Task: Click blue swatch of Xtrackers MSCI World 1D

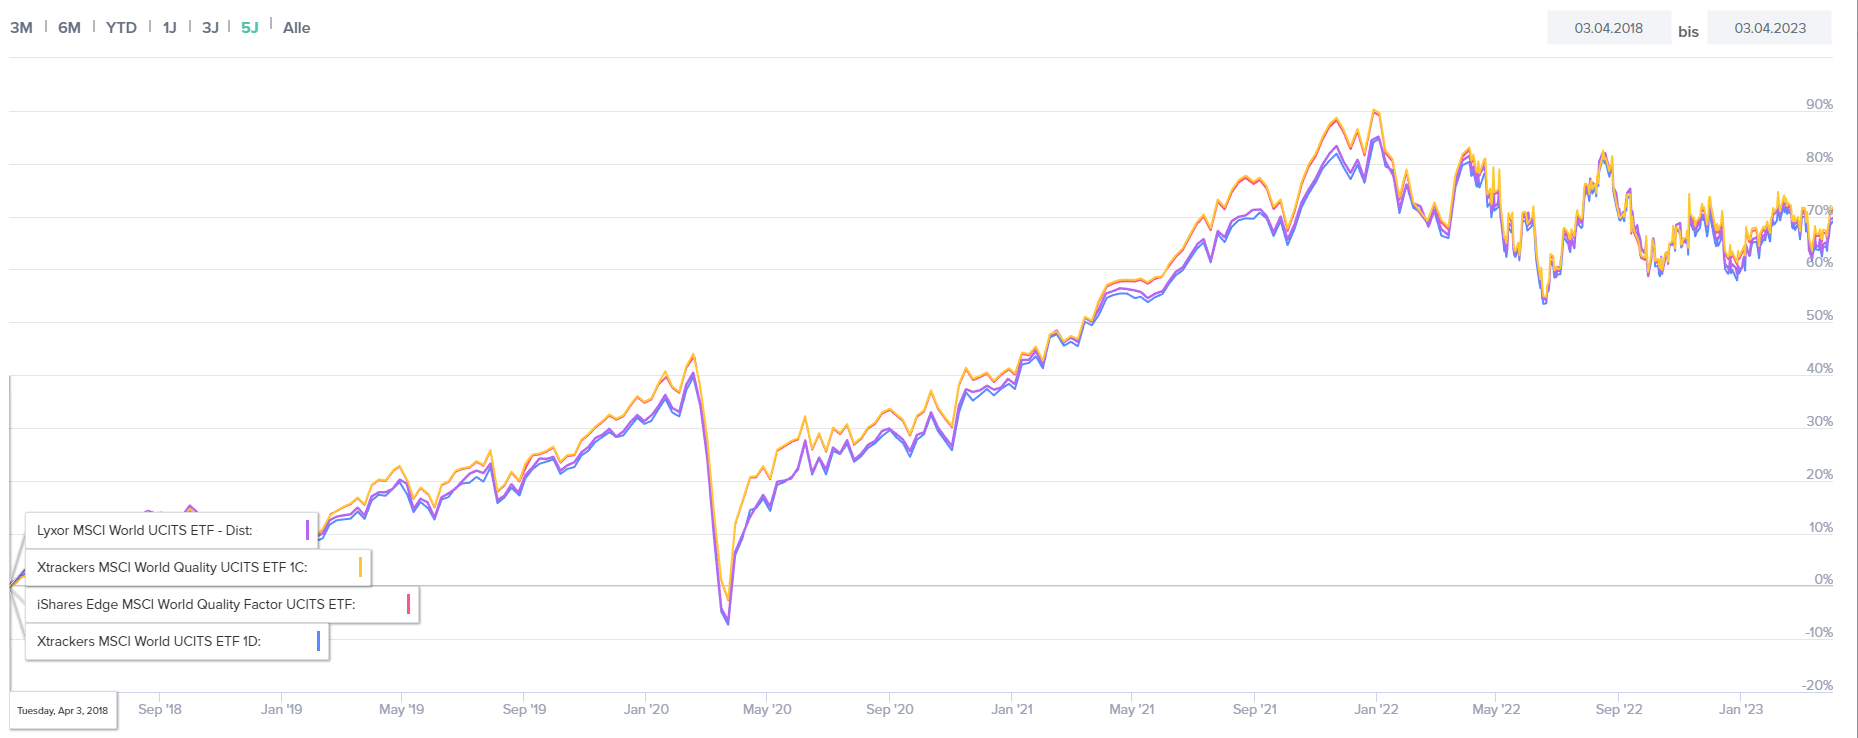Action: pos(318,641)
